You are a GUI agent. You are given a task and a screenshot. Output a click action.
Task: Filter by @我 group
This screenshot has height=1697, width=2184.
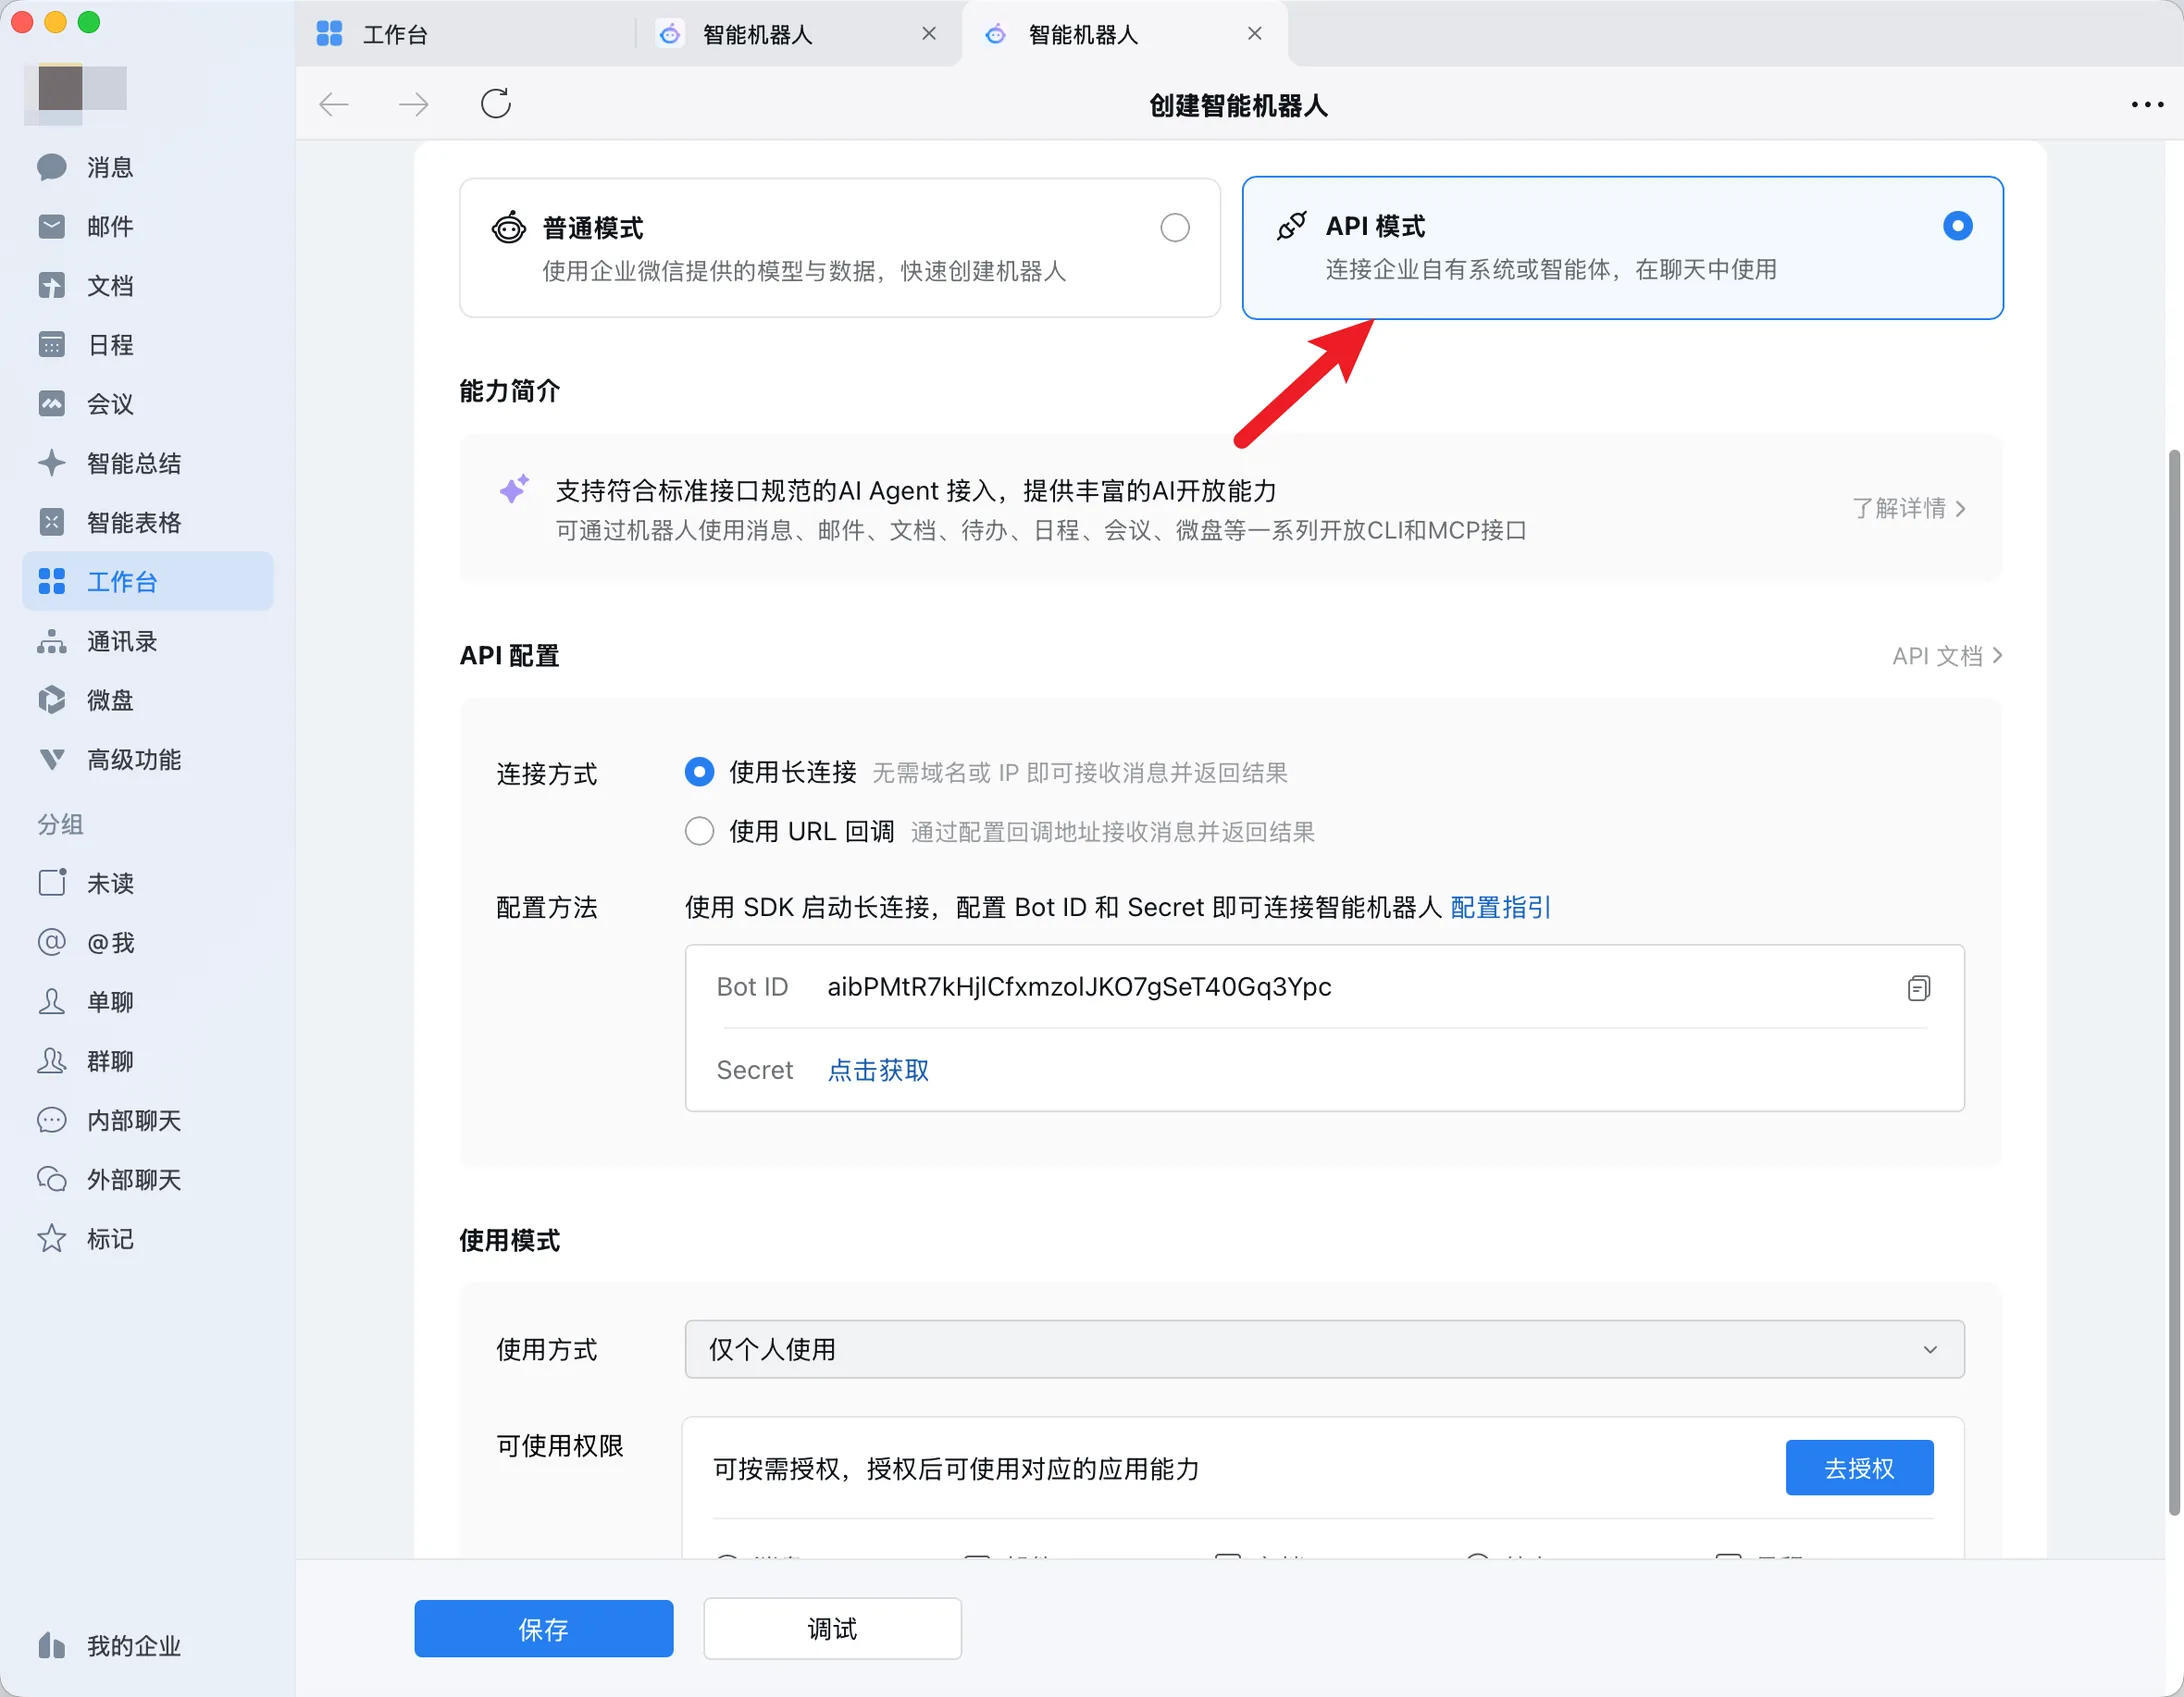[147, 942]
